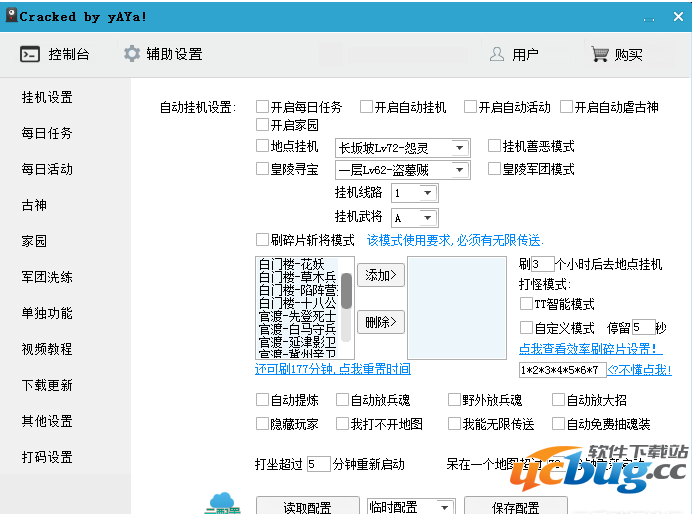The image size is (694, 514).
Task: Select 每日活动 in the left sidebar
Action: [47, 169]
